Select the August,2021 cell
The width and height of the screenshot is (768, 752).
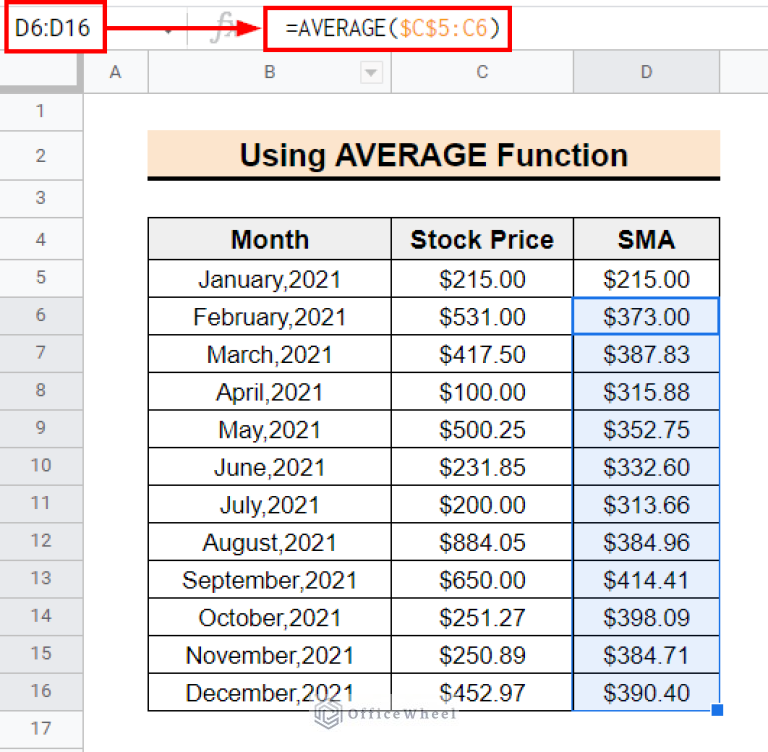tap(269, 542)
